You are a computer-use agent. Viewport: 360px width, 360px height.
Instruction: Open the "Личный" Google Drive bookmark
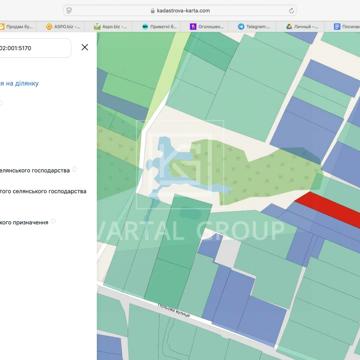(x=303, y=27)
